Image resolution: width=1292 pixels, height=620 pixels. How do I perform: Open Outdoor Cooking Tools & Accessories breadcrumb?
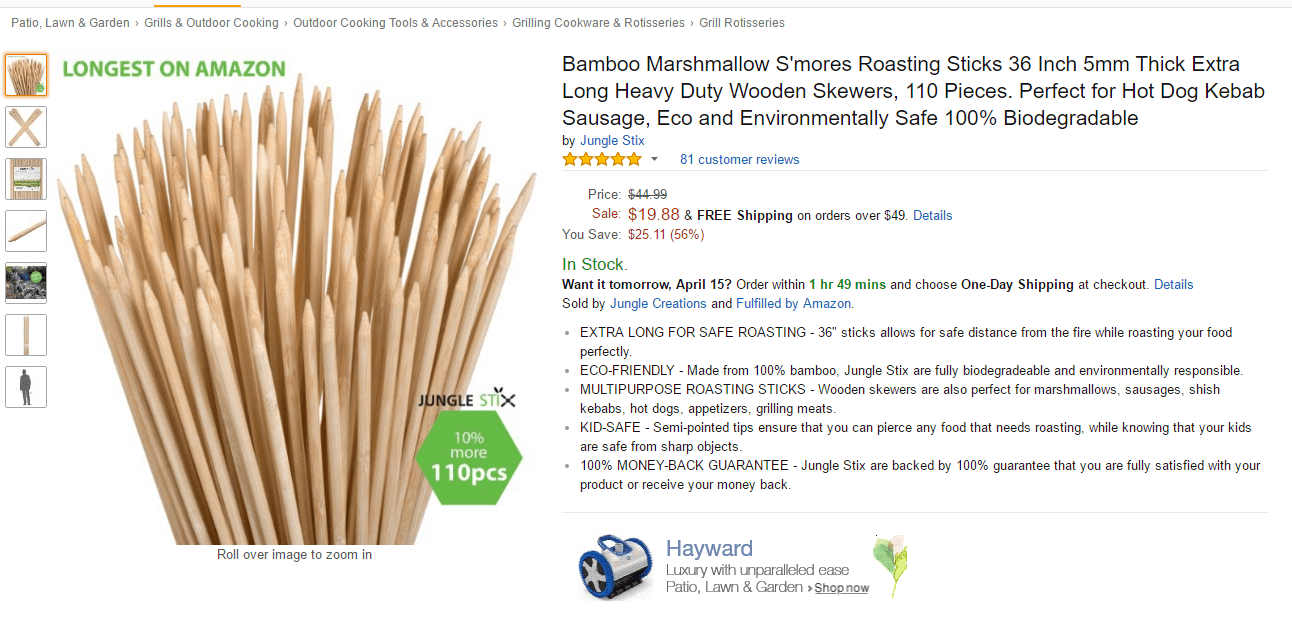pos(395,23)
